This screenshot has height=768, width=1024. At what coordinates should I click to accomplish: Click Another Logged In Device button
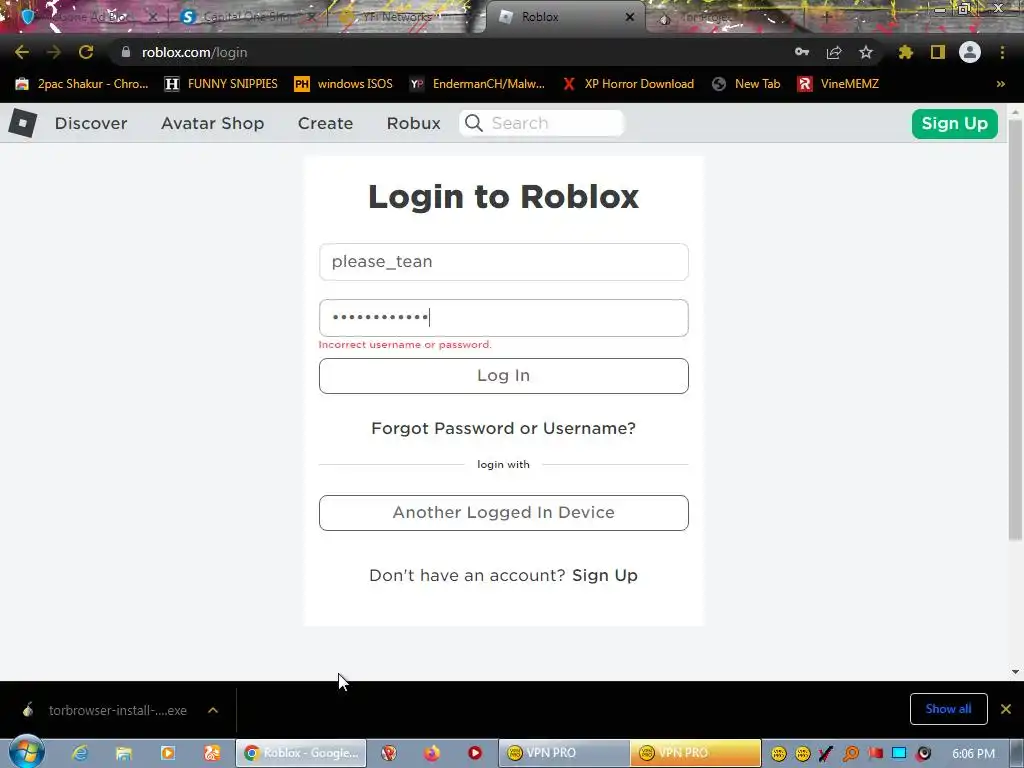pyautogui.click(x=504, y=513)
